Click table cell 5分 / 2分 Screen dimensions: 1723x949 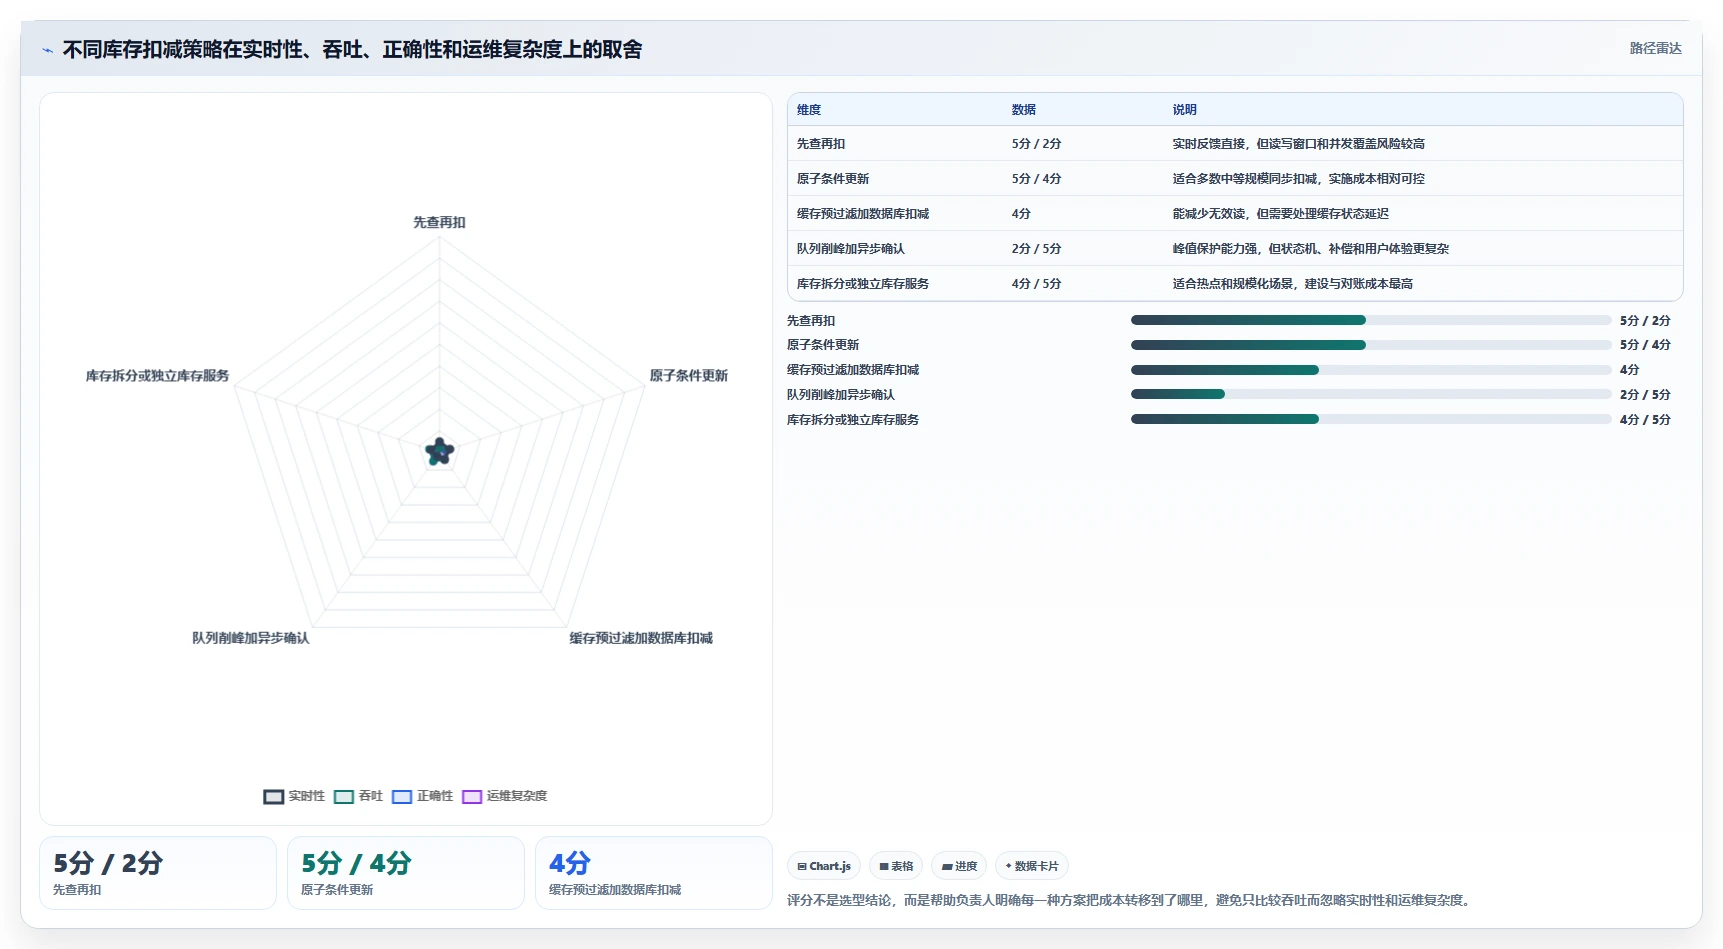(x=1036, y=144)
